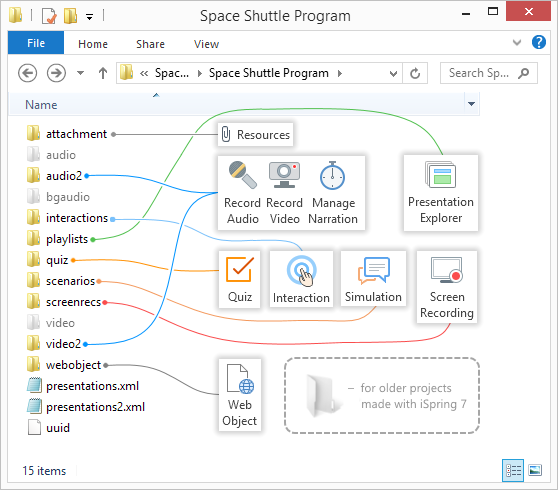Click the Resources paperclip icon
The width and height of the screenshot is (558, 490).
pos(226,135)
